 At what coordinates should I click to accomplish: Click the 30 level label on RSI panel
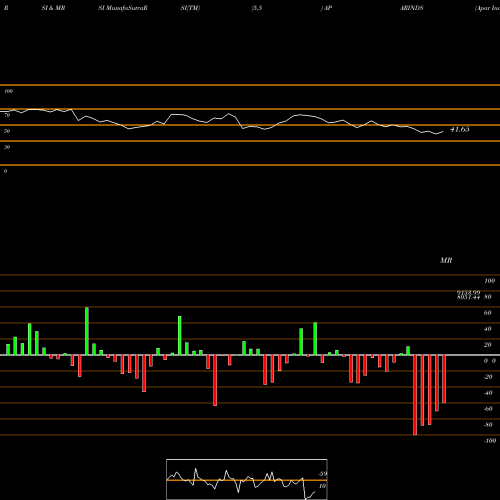(7, 147)
